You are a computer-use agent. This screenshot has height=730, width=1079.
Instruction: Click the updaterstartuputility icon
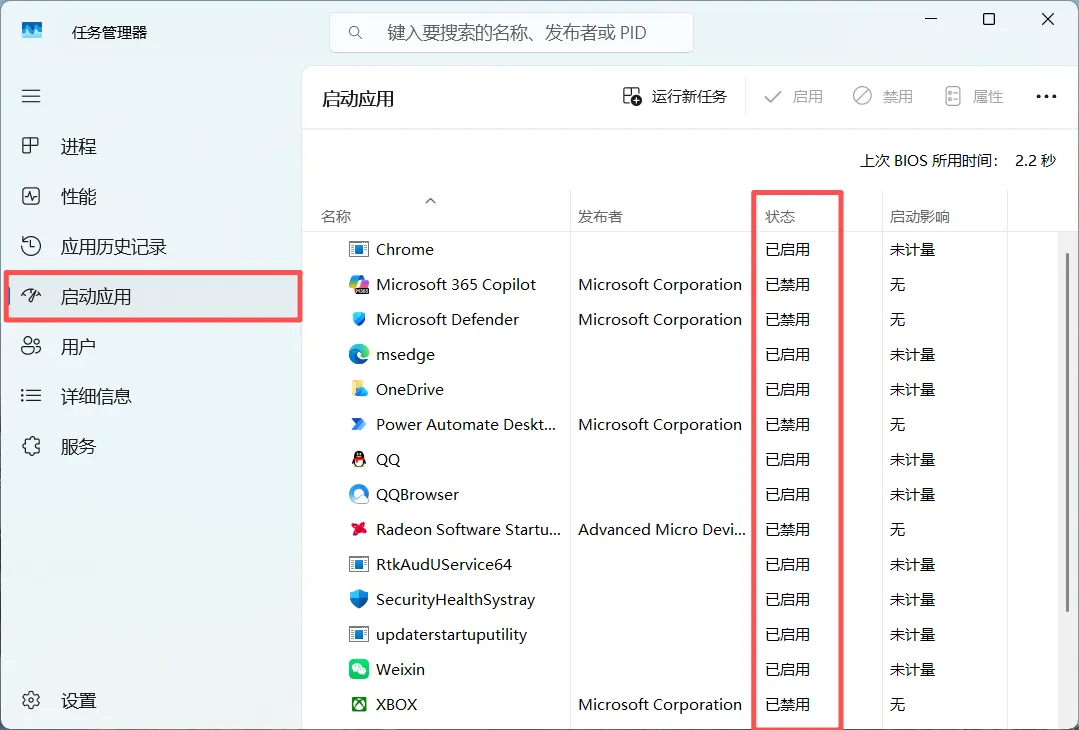click(x=359, y=634)
